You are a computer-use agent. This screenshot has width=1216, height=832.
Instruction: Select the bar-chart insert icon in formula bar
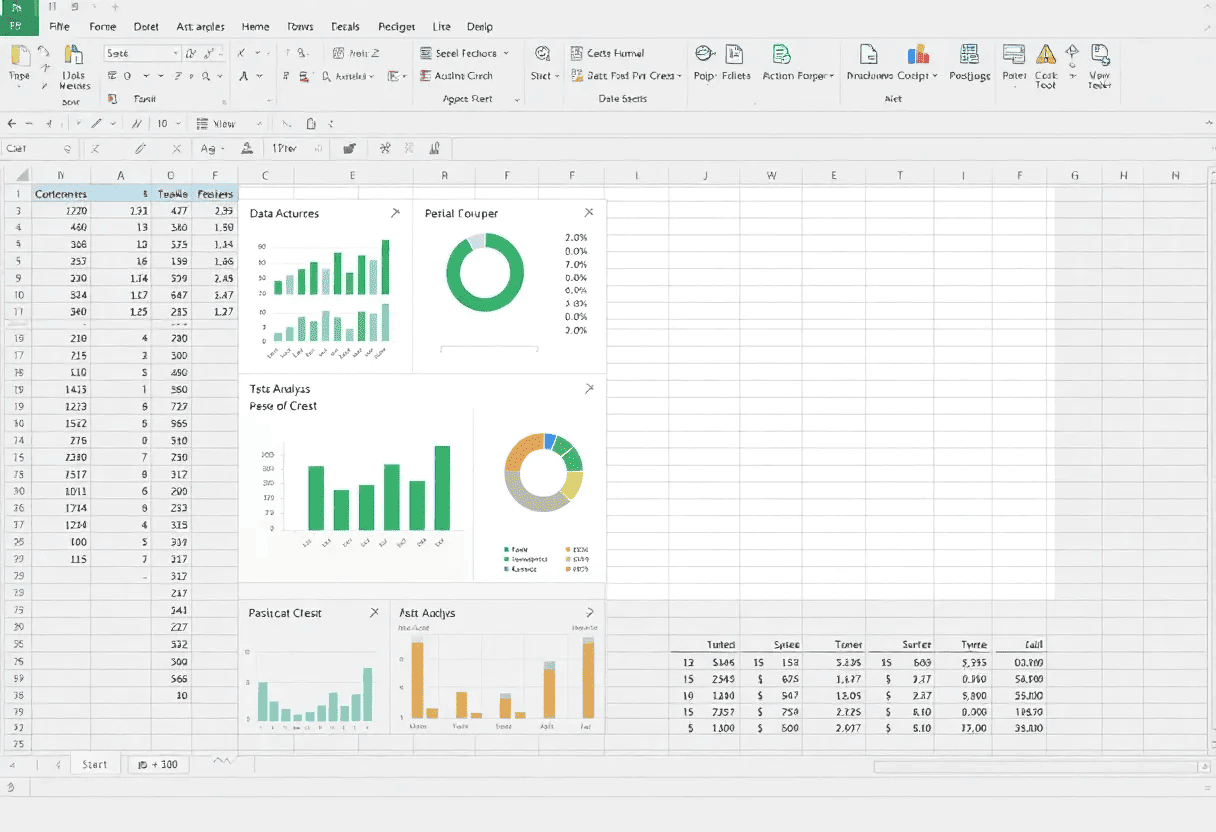[x=434, y=147]
